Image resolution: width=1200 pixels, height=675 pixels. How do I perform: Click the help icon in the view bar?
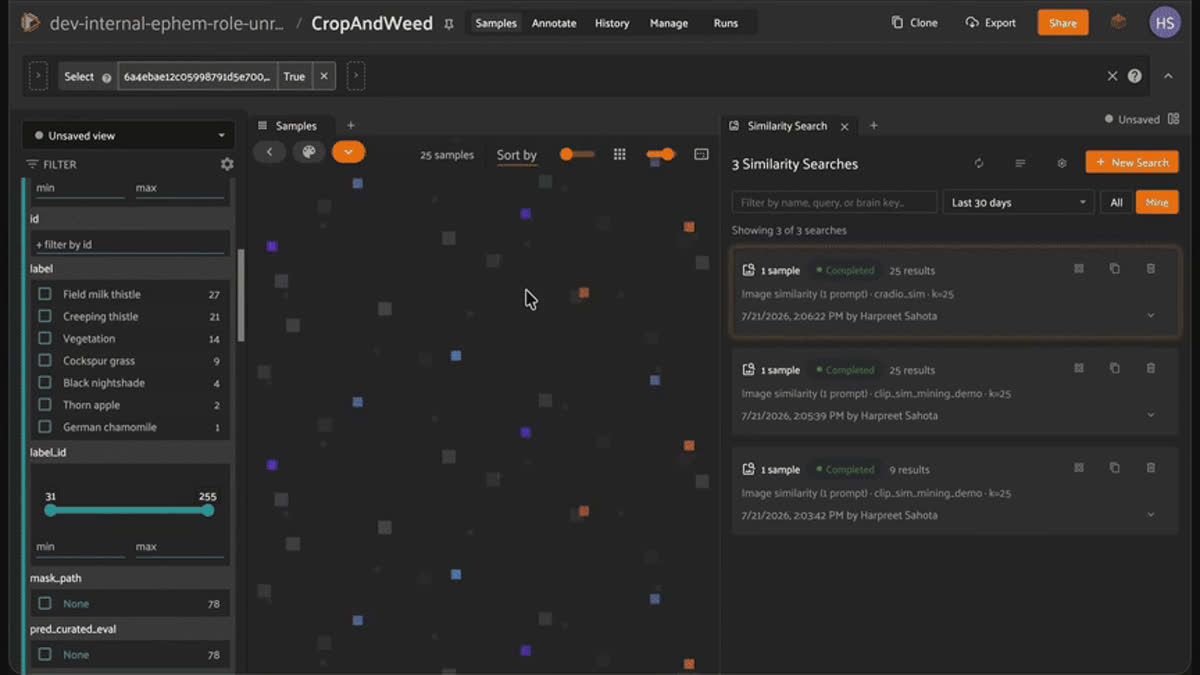(1135, 76)
